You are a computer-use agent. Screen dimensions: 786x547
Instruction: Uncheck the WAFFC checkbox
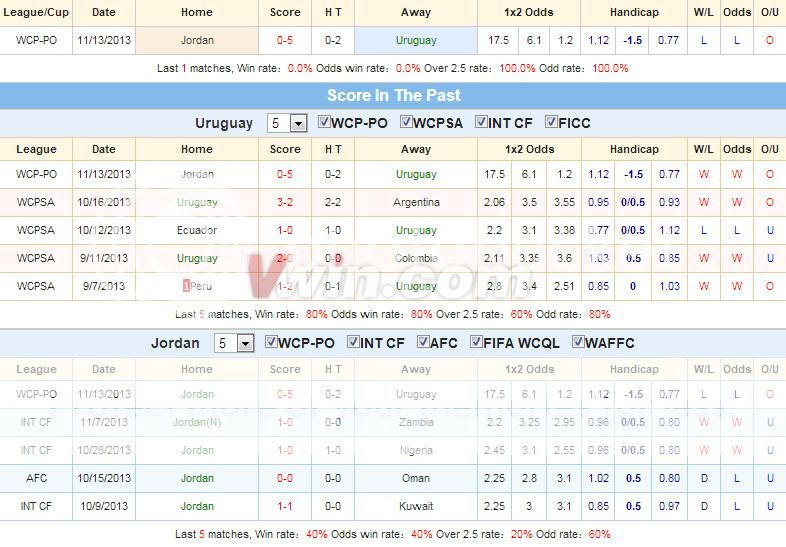click(579, 342)
